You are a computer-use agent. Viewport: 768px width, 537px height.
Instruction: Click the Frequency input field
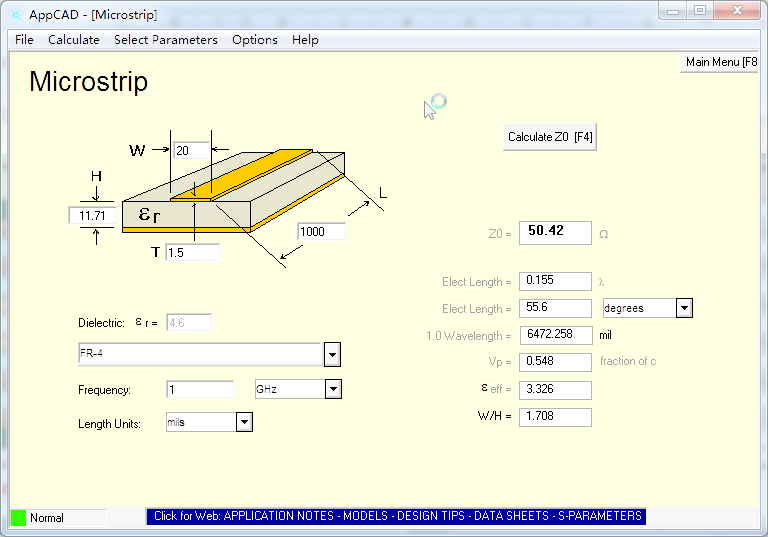[x=200, y=390]
